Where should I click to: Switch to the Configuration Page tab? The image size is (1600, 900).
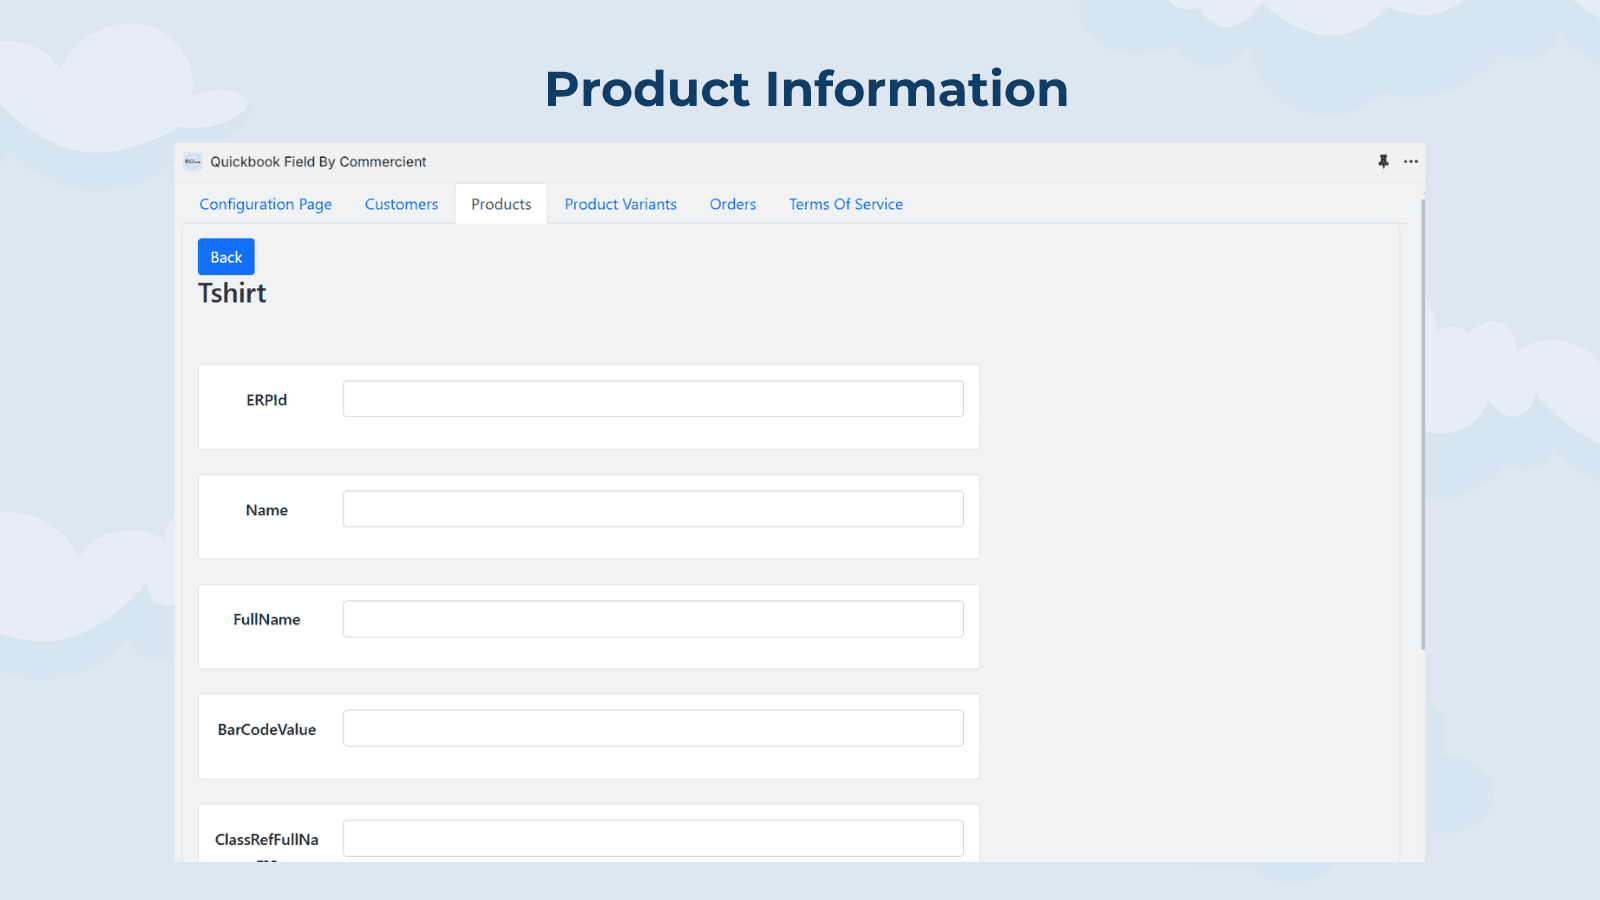[x=265, y=204]
